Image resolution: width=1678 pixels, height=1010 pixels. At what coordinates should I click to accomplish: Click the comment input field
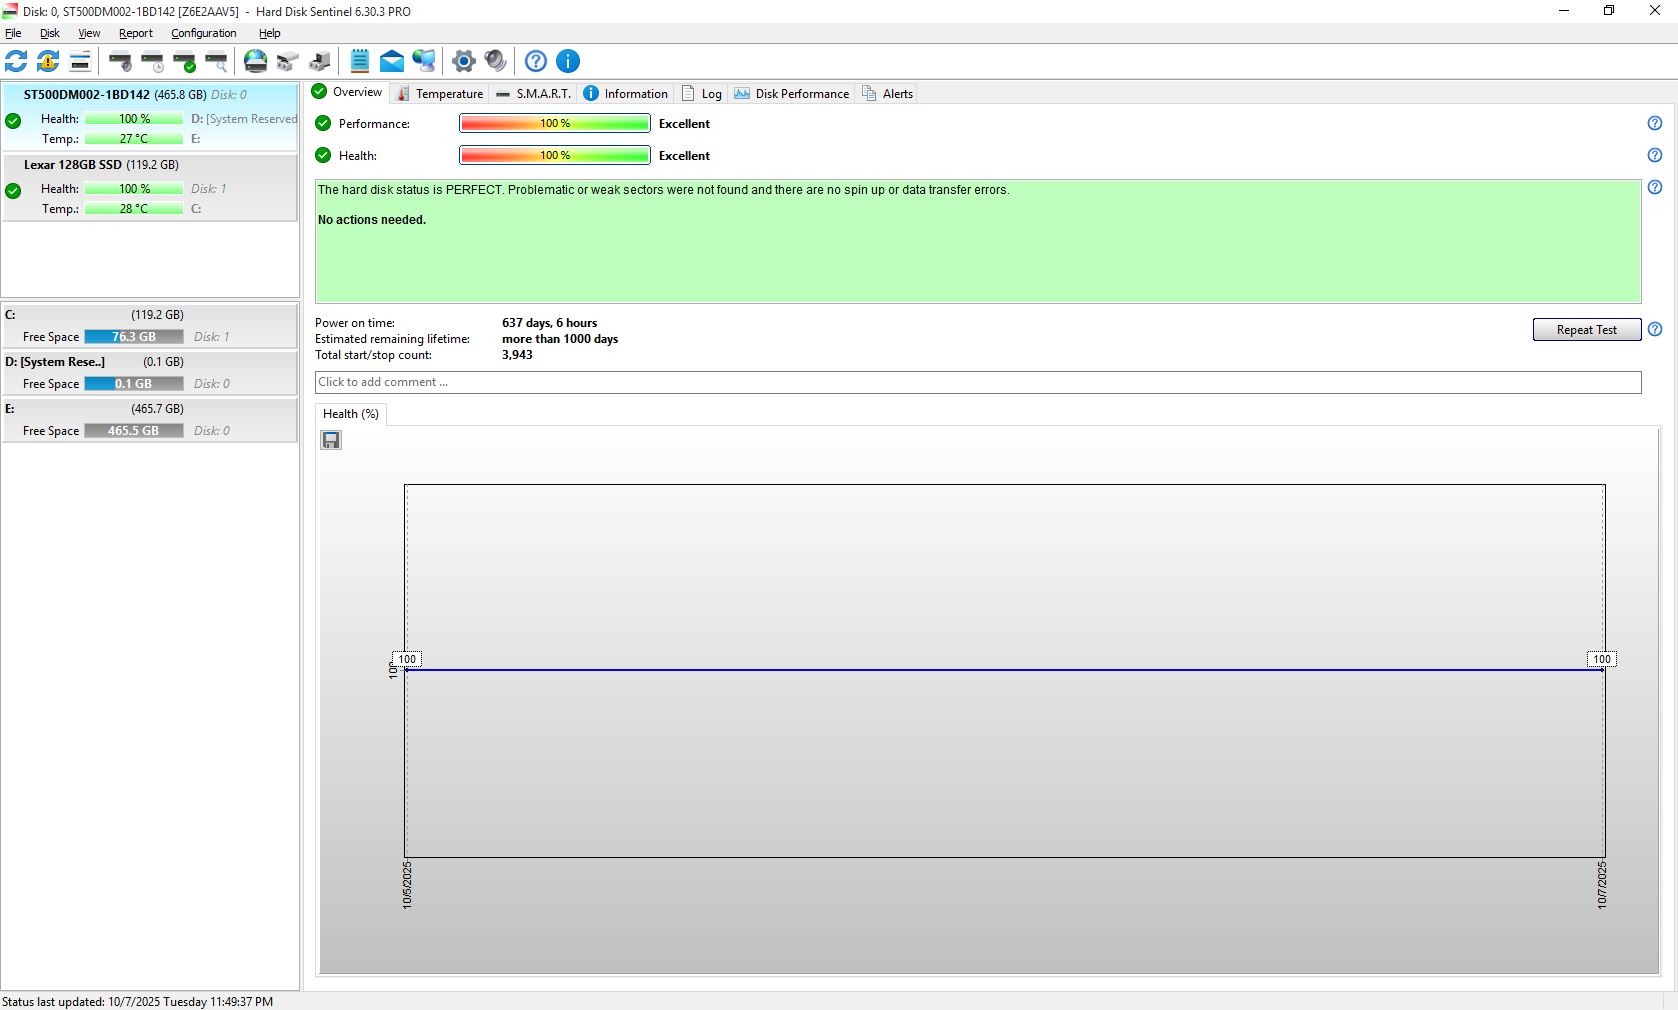click(x=977, y=382)
